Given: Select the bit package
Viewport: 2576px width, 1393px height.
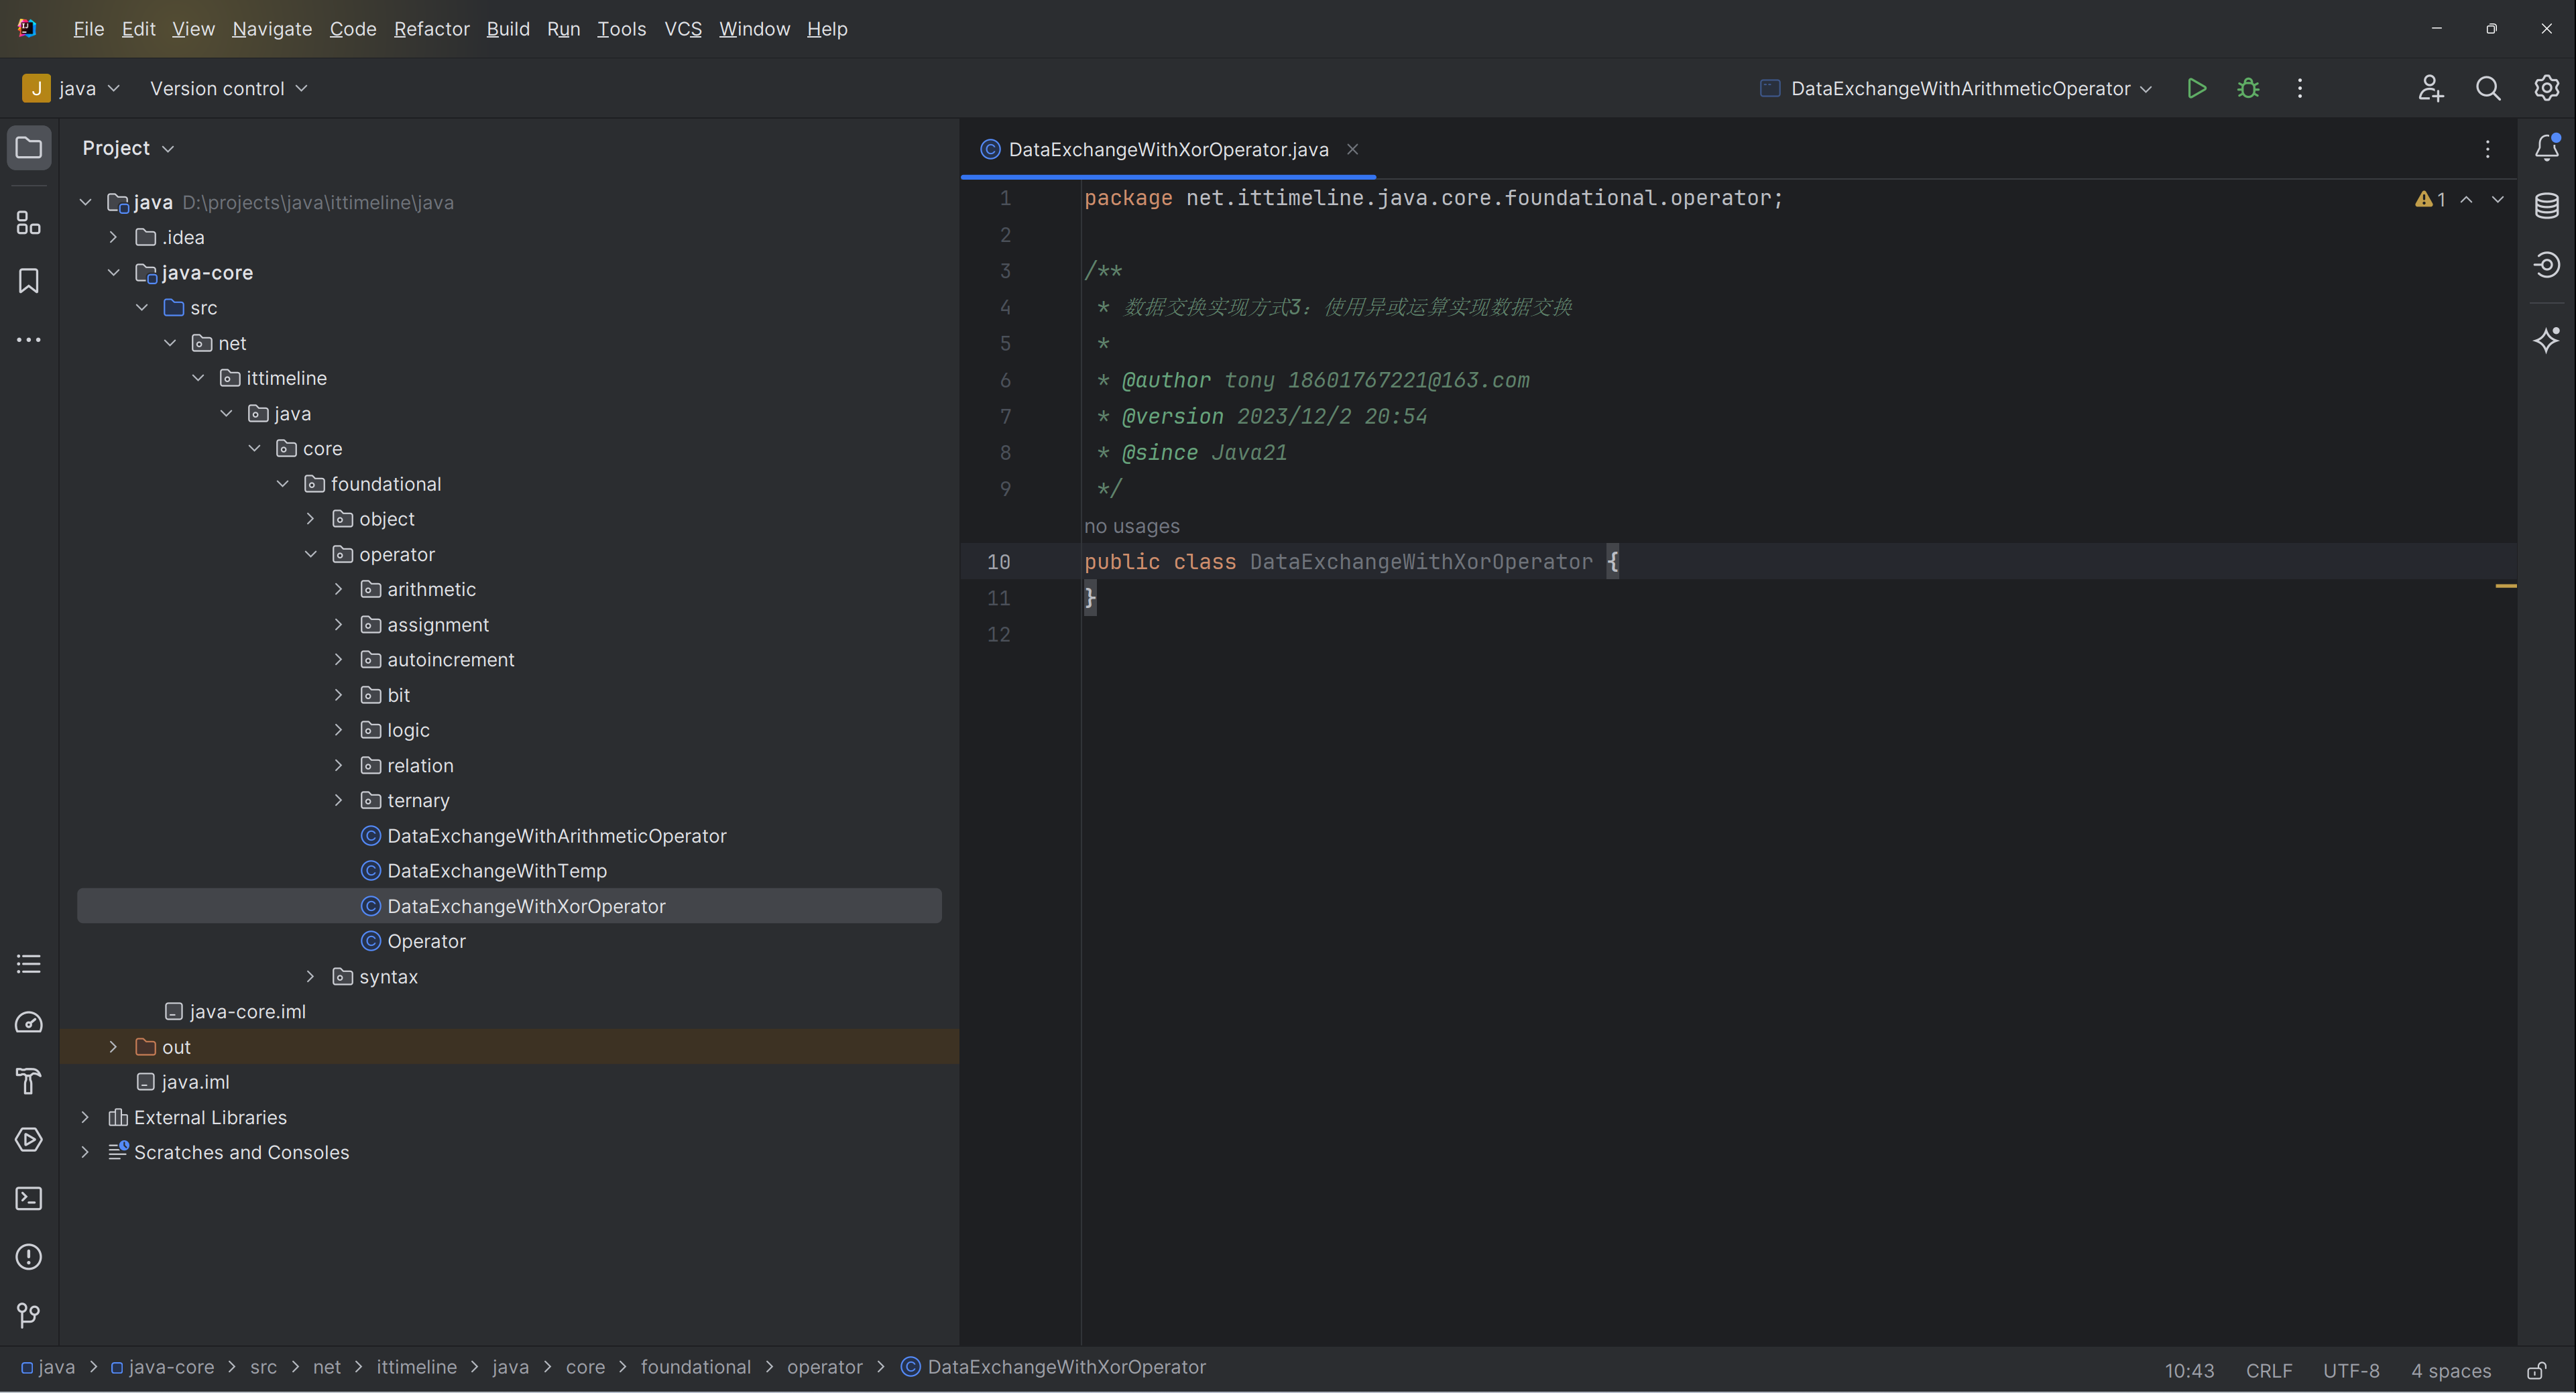Looking at the screenshot, I should point(398,695).
